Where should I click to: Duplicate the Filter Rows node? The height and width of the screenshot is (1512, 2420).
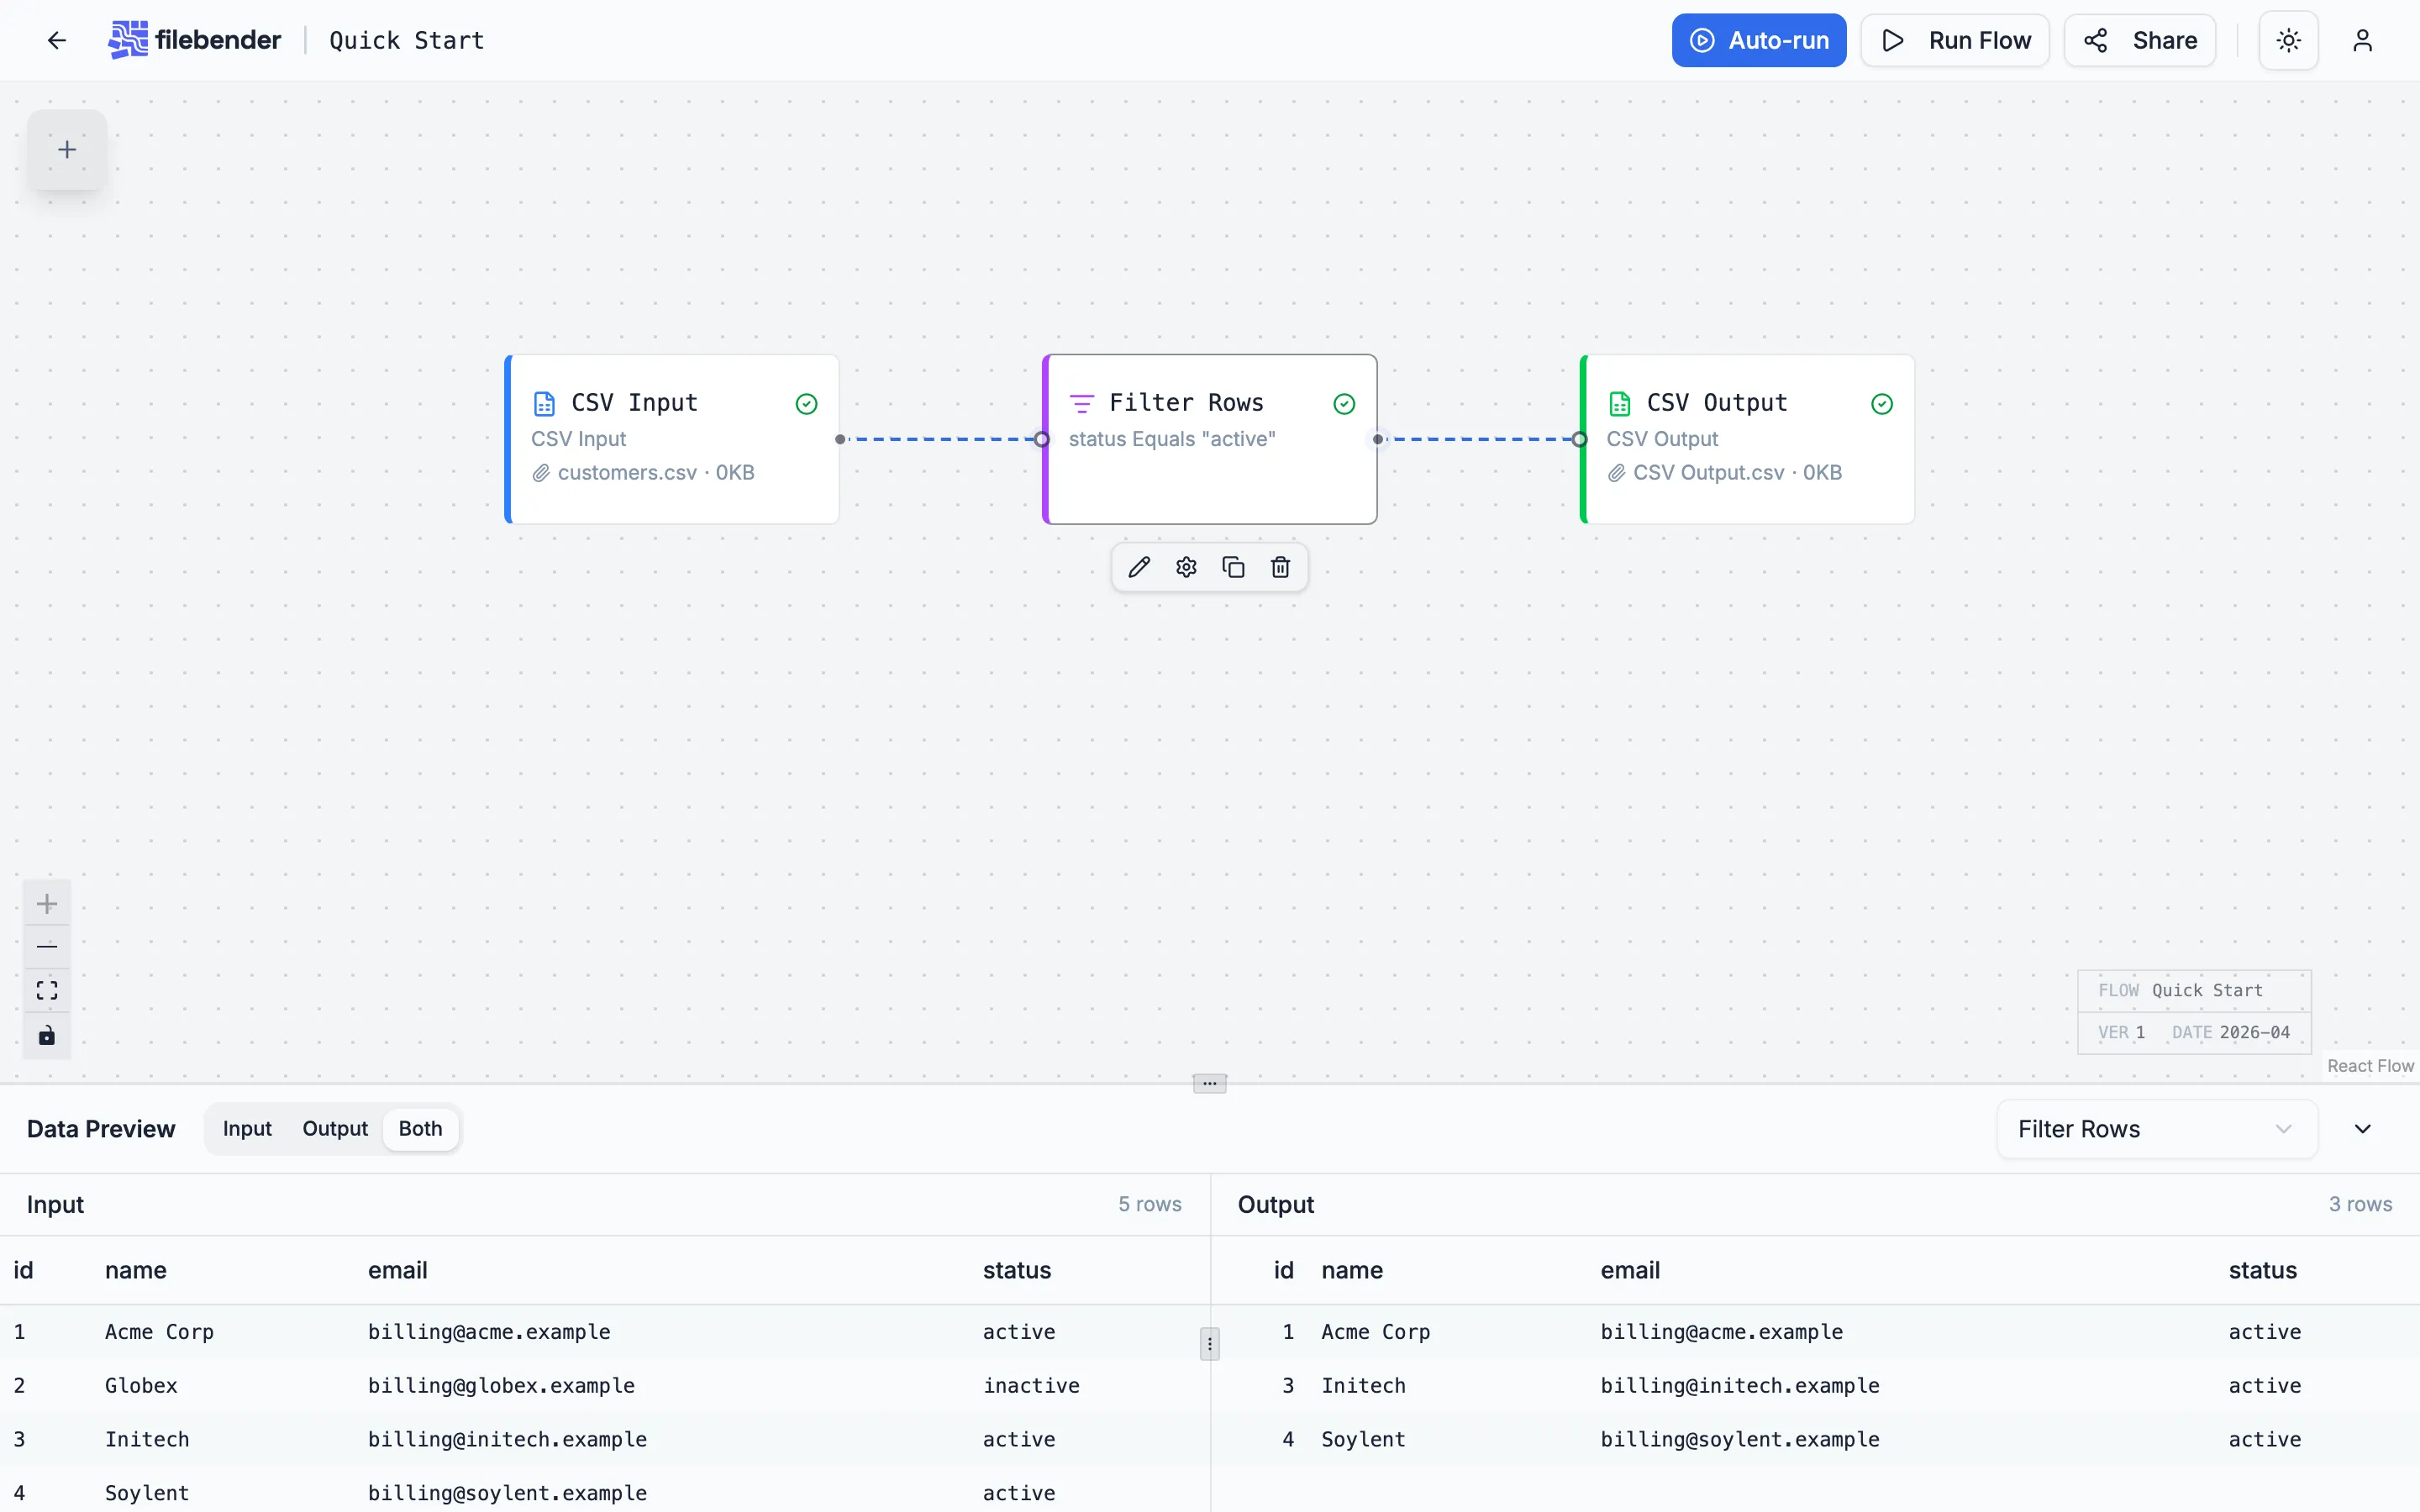click(1233, 567)
